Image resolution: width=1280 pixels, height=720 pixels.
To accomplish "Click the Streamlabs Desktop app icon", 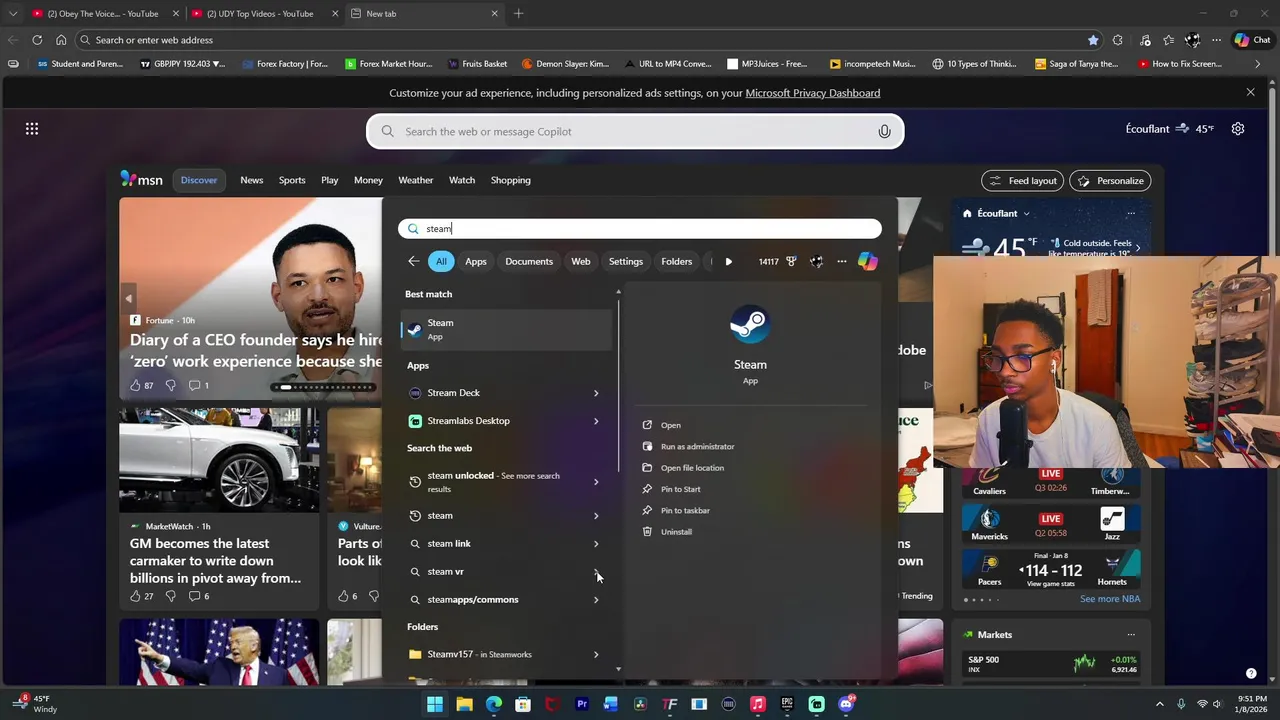I will (415, 421).
